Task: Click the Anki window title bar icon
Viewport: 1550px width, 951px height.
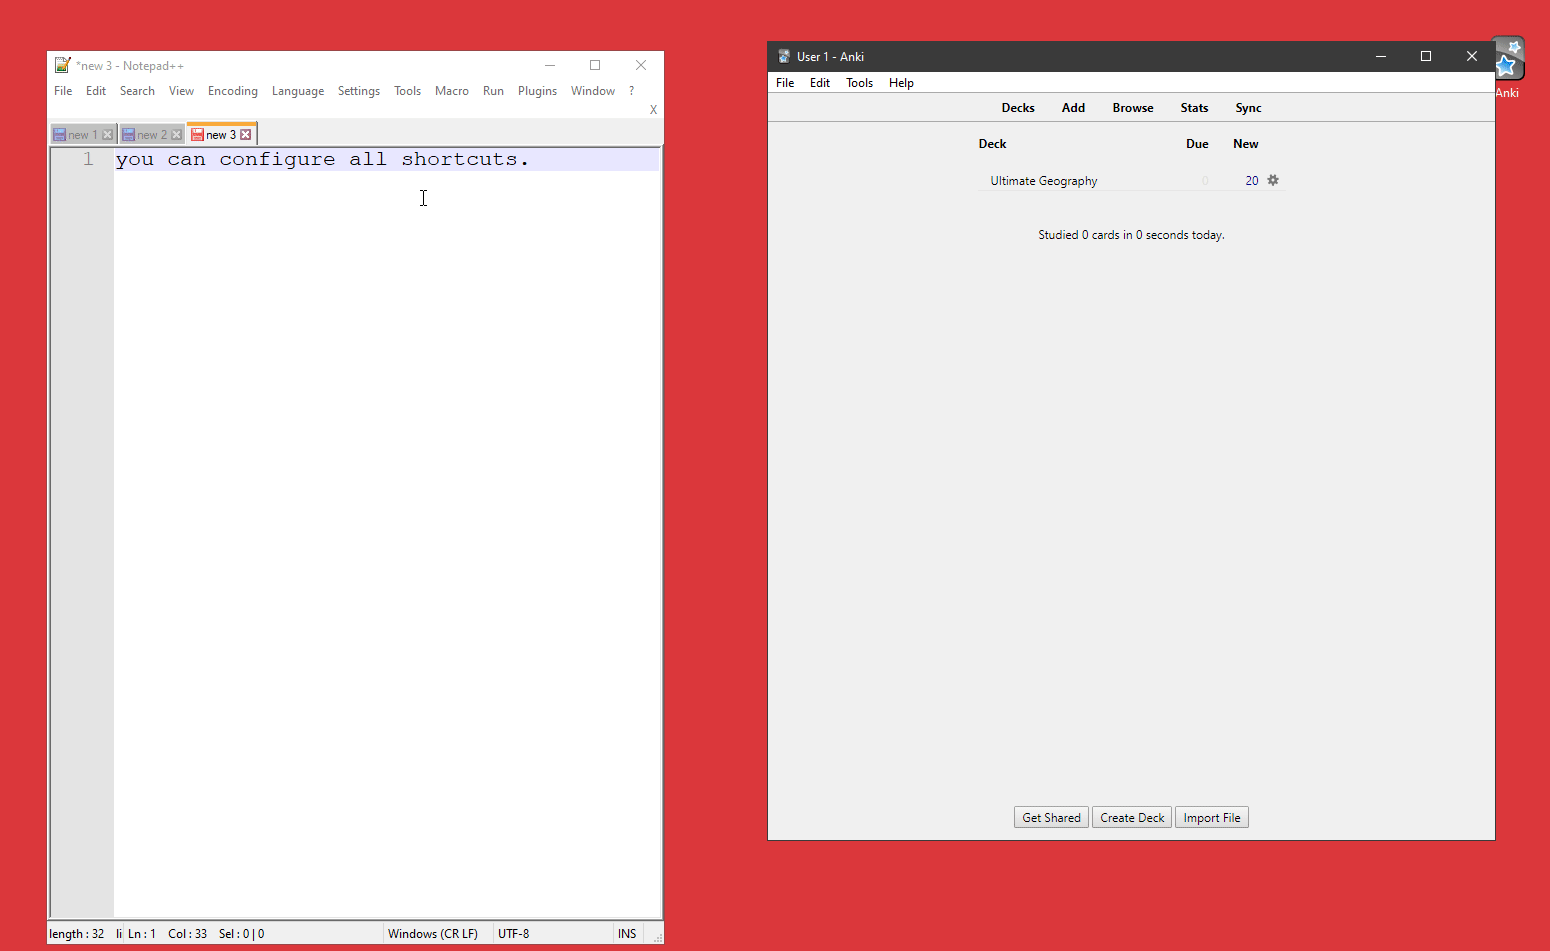Action: tap(784, 57)
